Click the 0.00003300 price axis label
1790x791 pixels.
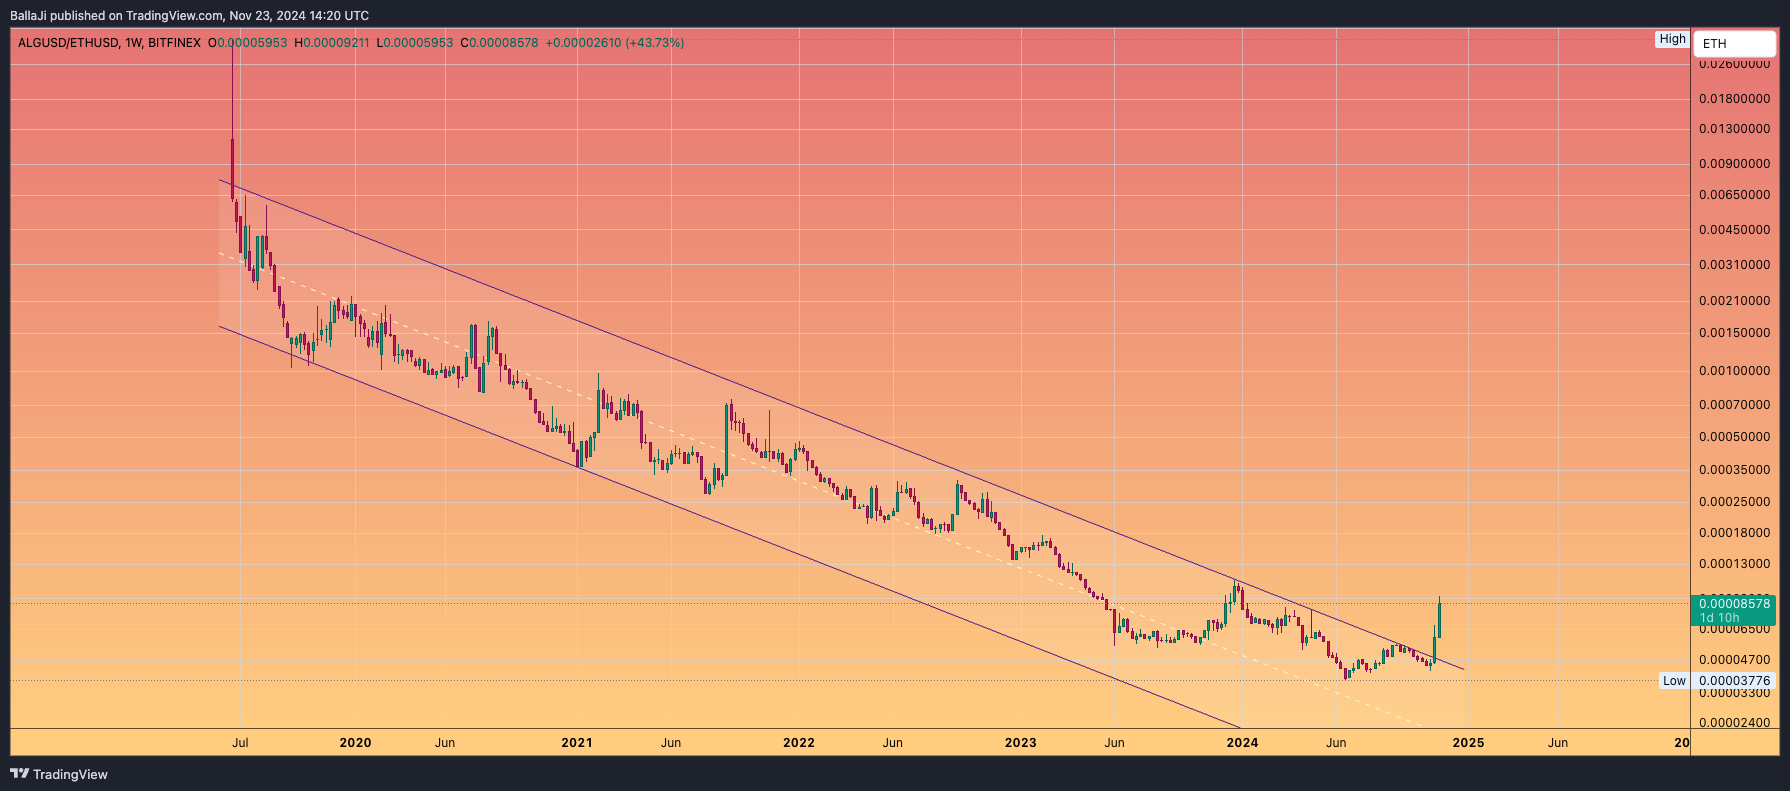(x=1734, y=693)
